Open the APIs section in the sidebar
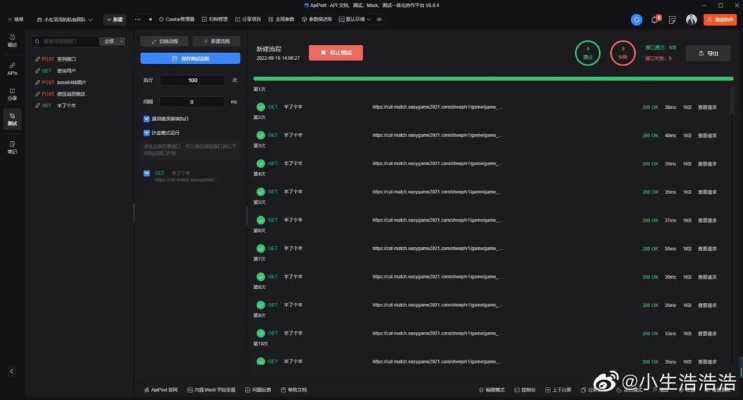This screenshot has height=400, width=743. 12,68
